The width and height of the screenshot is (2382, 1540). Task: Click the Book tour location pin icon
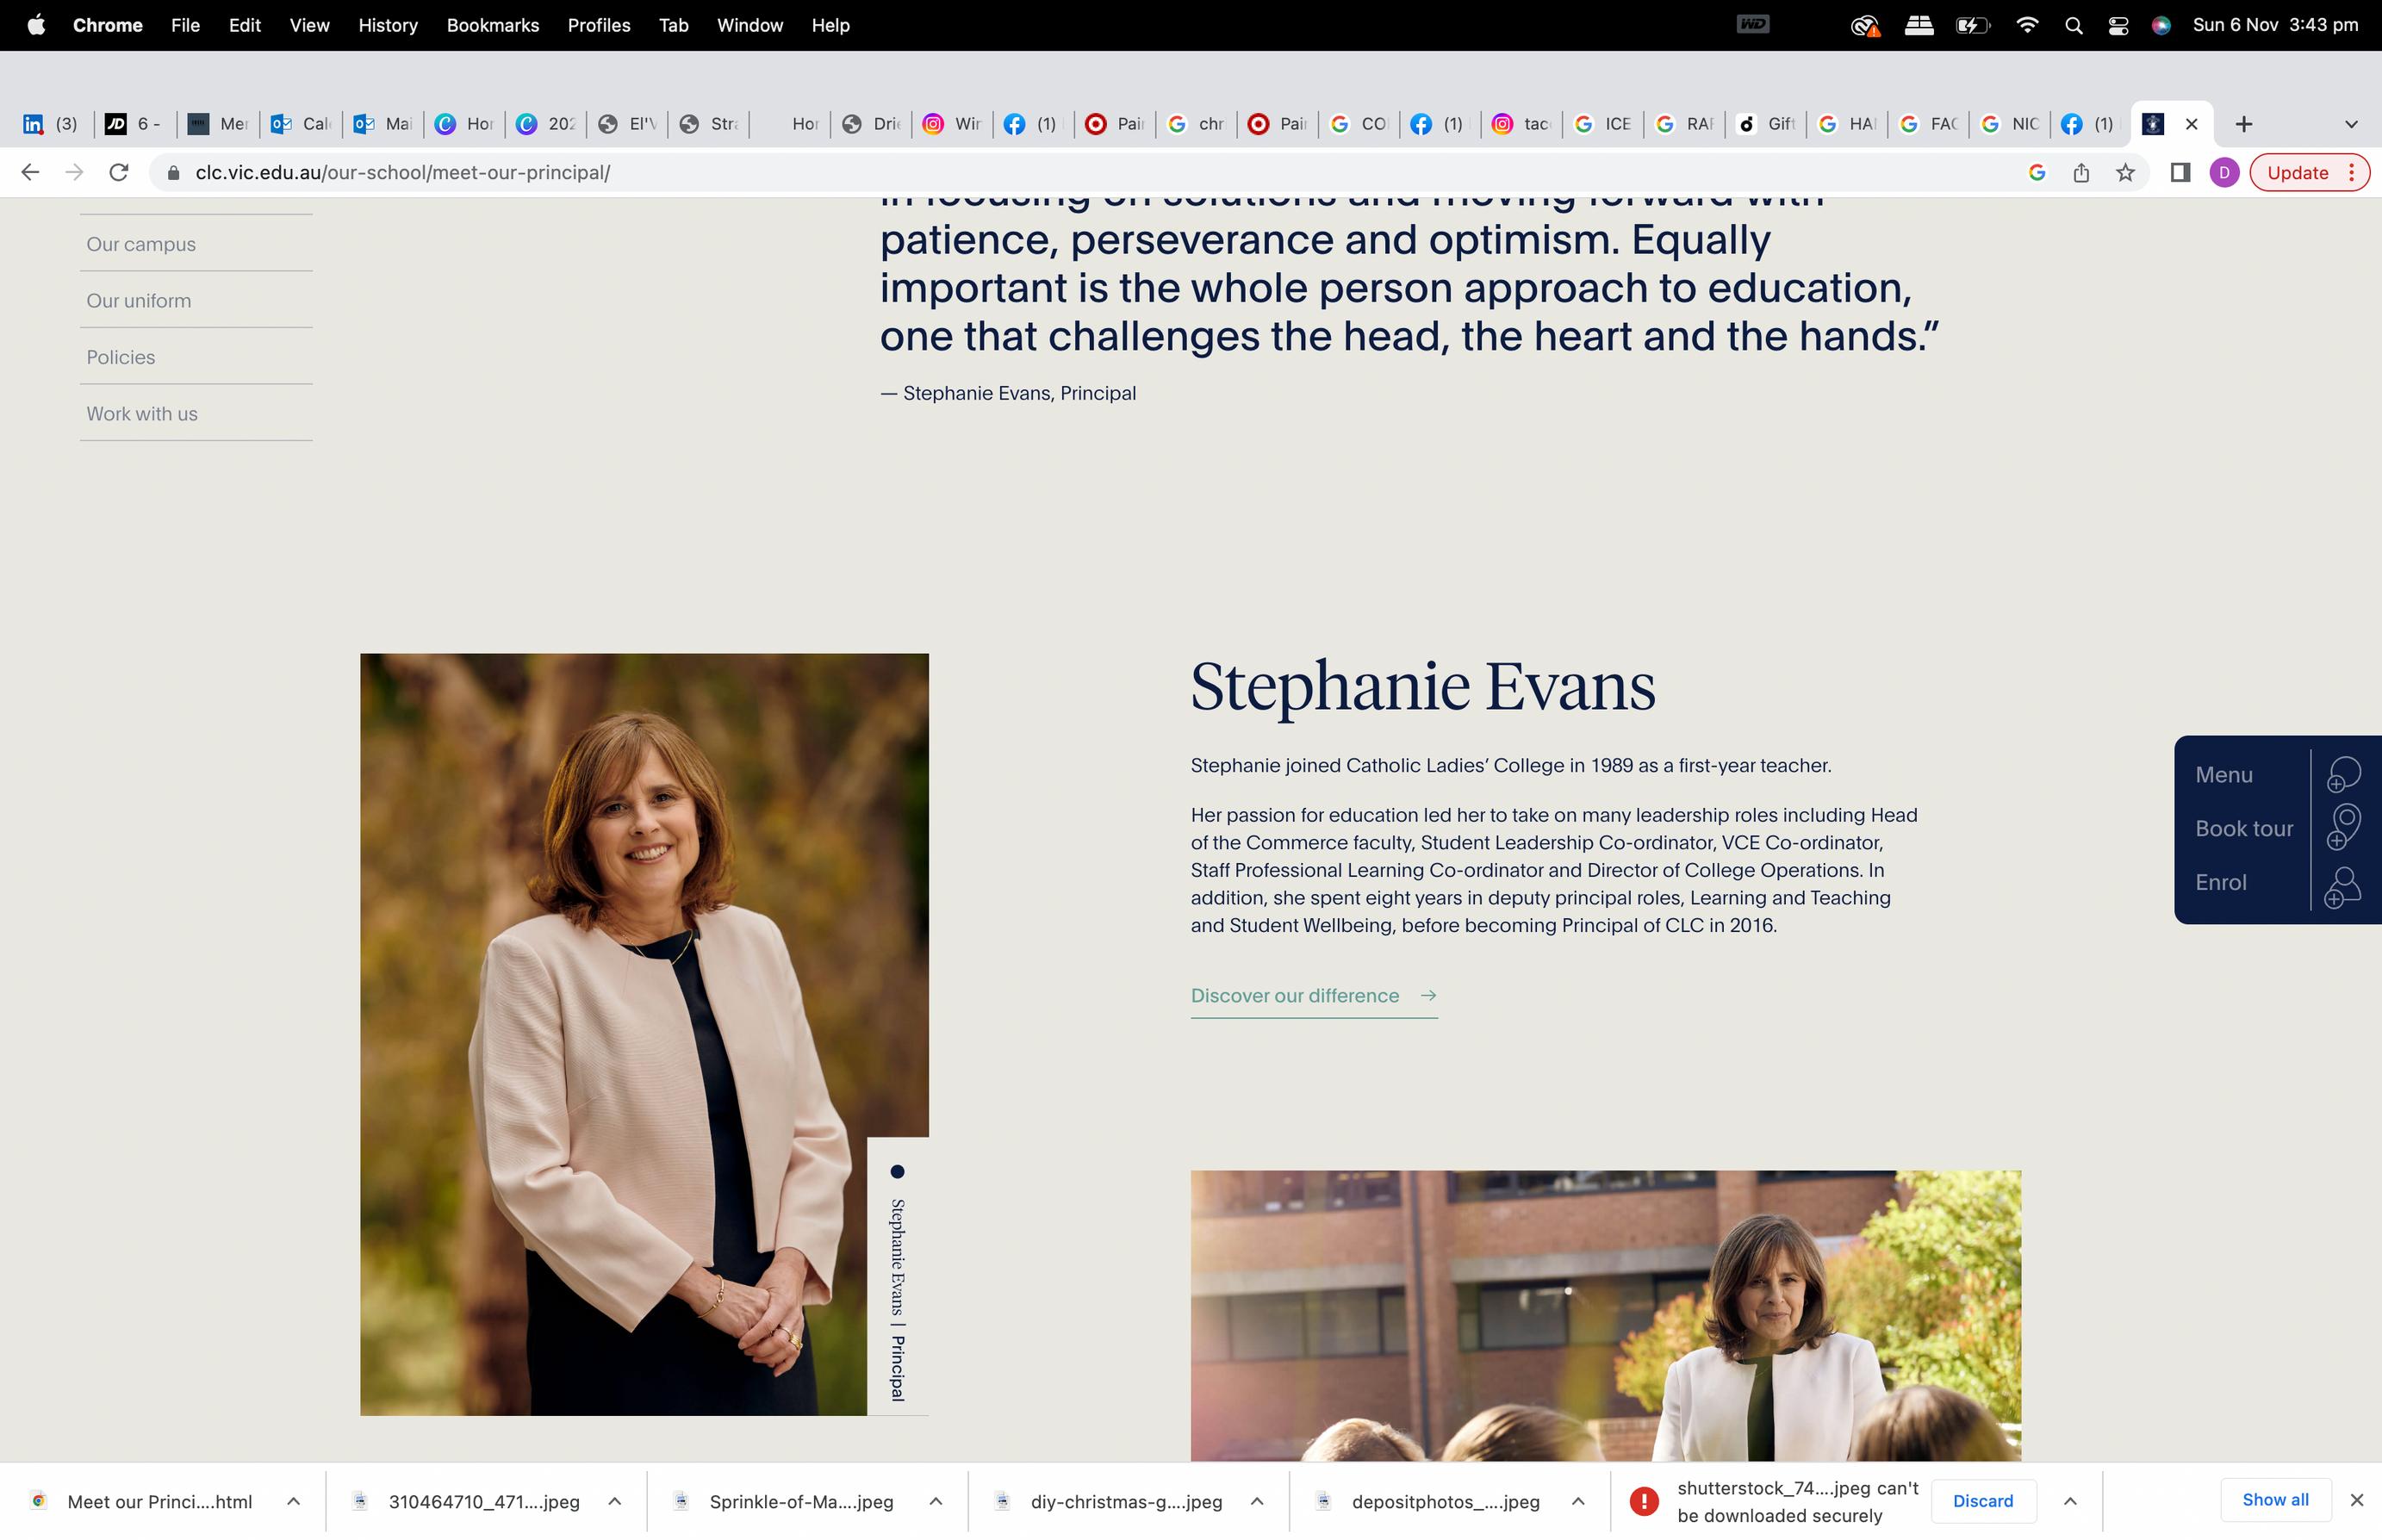click(2343, 827)
